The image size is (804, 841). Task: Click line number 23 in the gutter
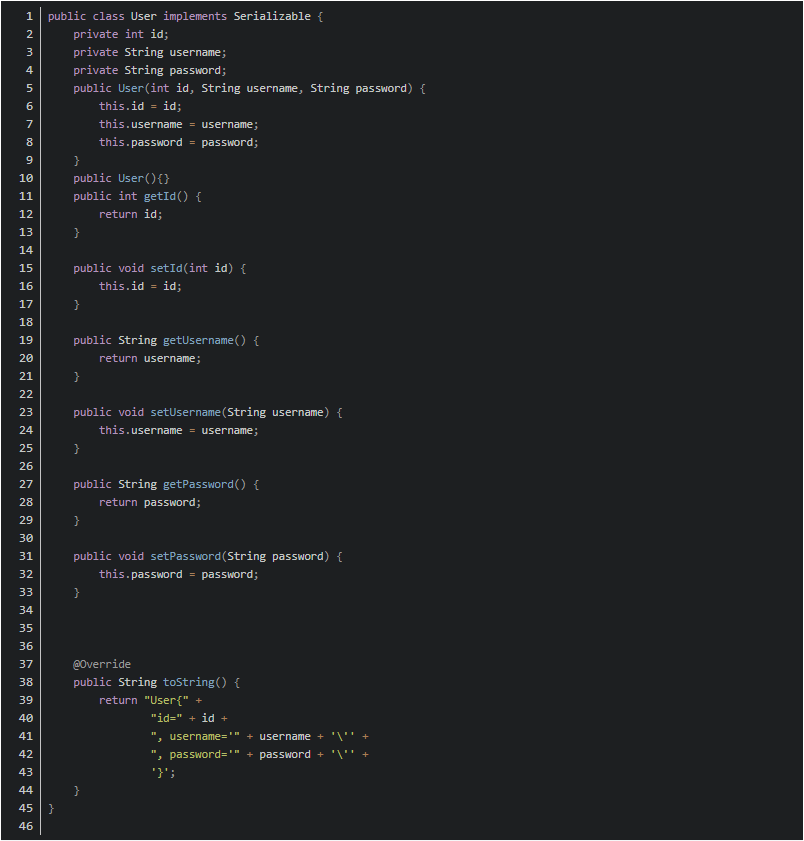[26, 412]
